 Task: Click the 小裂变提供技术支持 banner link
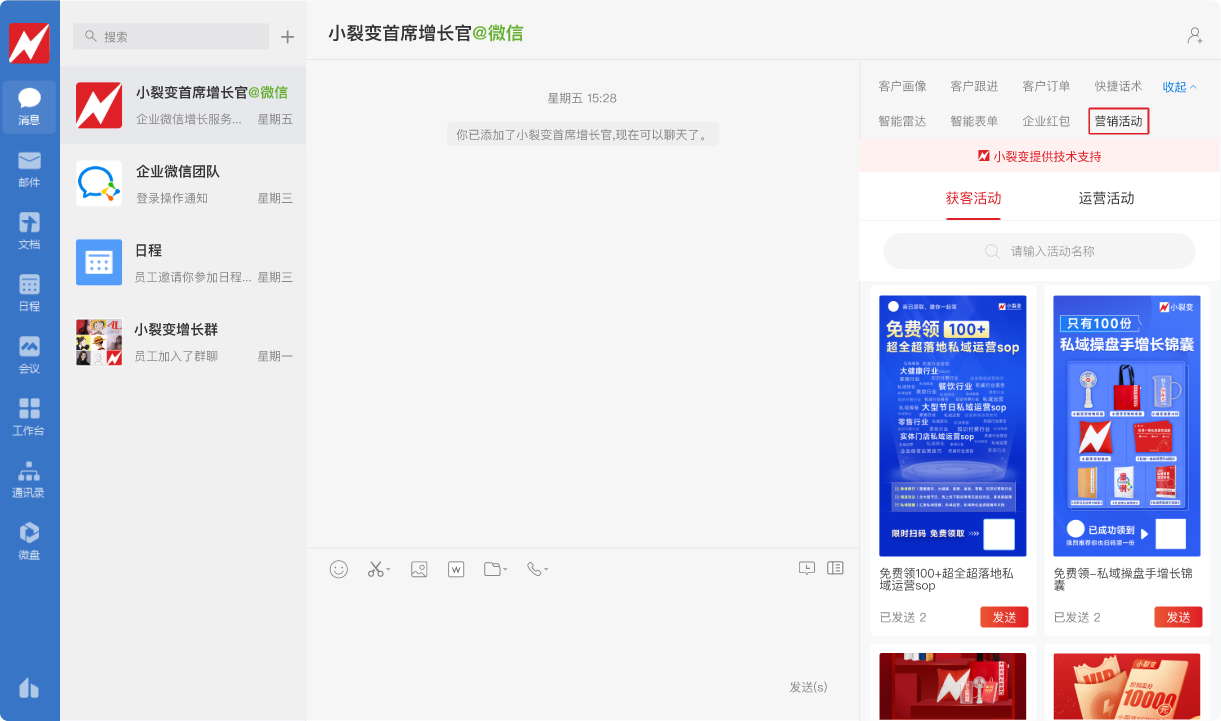pos(1040,156)
